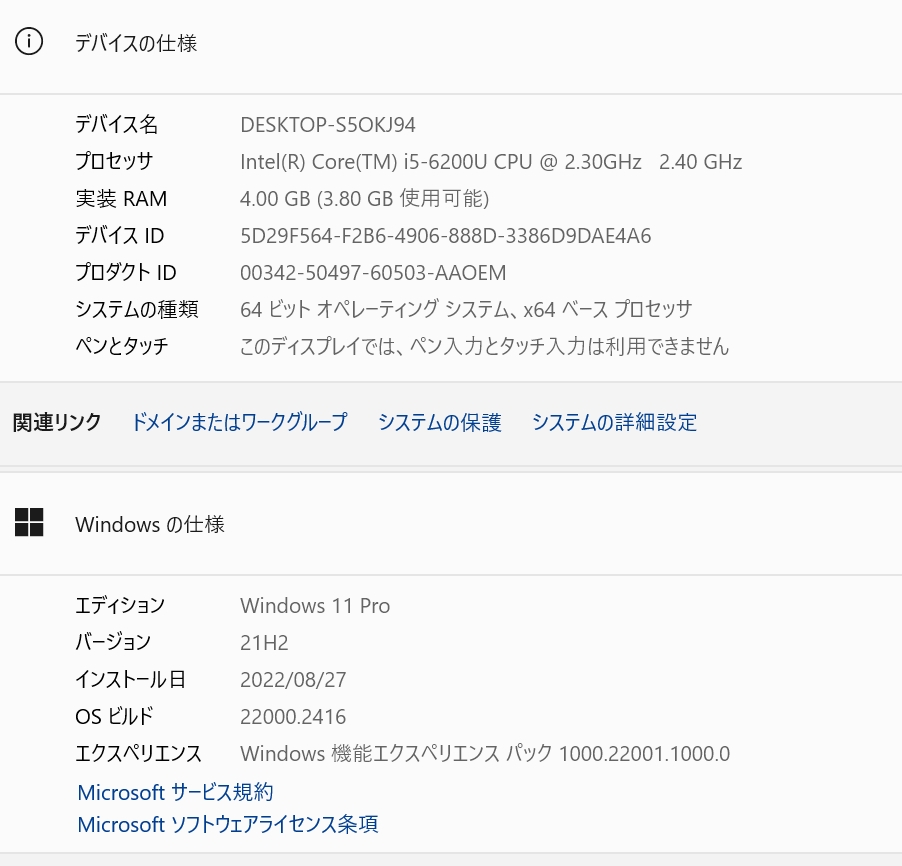Open Microsoft ソフトウェアライセンス条項 link
Viewport: 902px width, 866px height.
[x=228, y=825]
